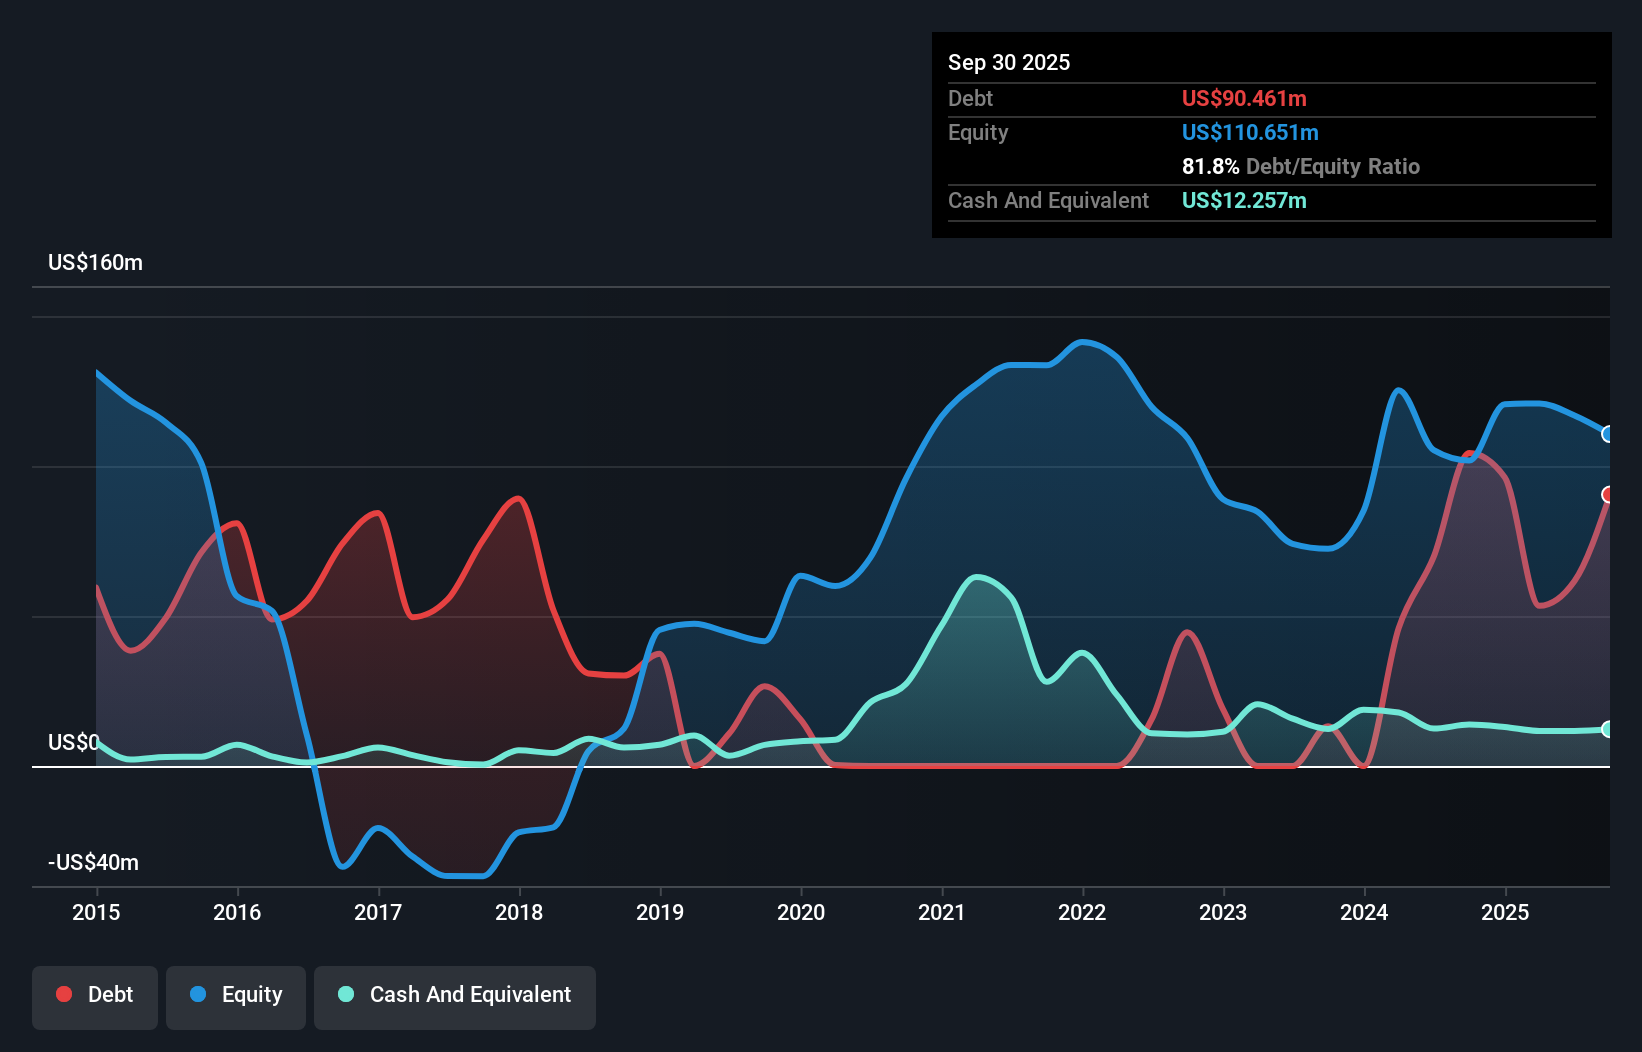1642x1052 pixels.
Task: Select the teal cash endpoint marker on the chart
Action: click(x=1607, y=731)
